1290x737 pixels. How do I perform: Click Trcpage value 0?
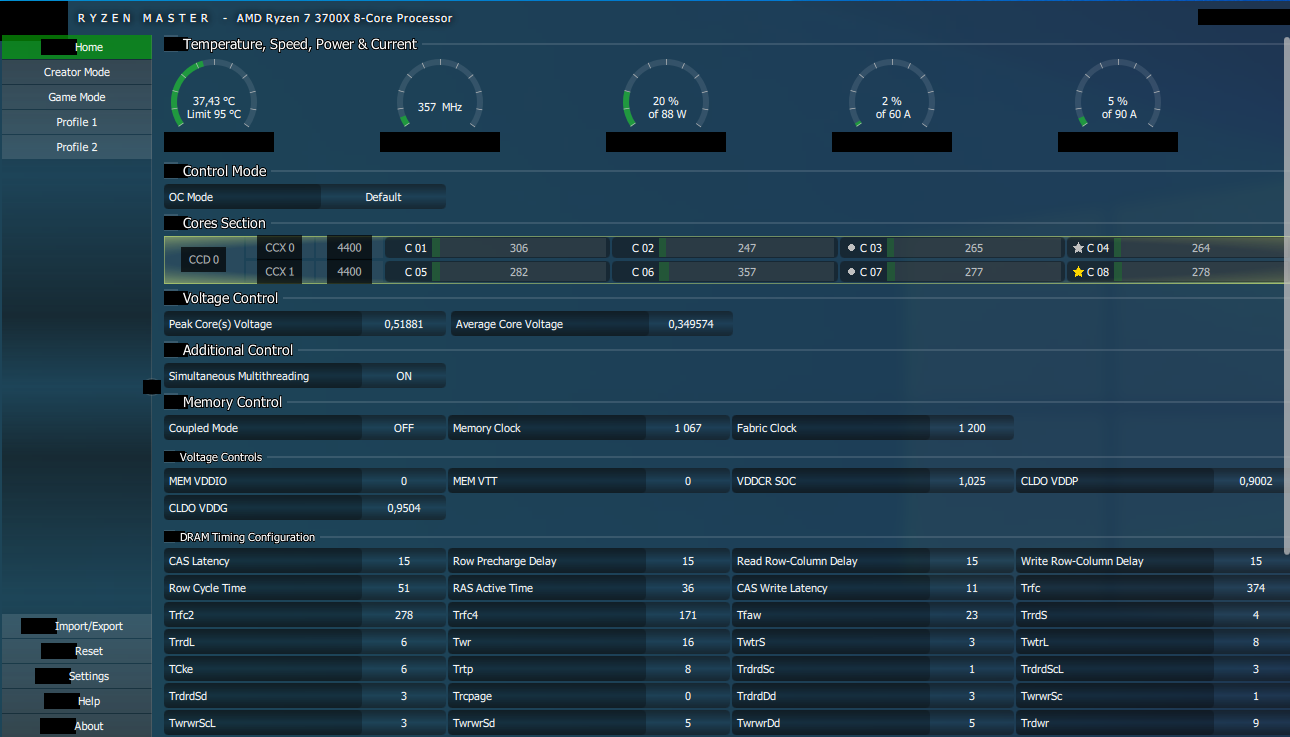(x=688, y=696)
